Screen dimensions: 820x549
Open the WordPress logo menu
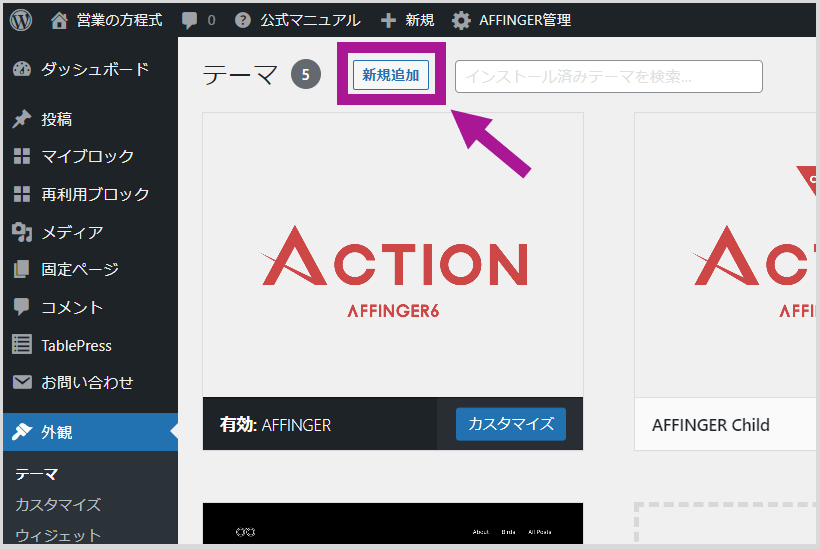click(21, 20)
